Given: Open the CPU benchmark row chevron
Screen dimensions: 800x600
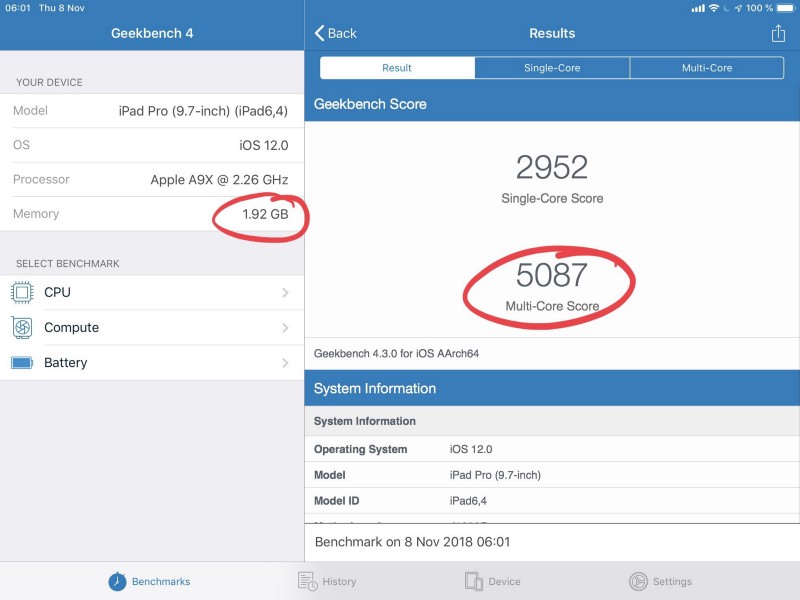Looking at the screenshot, I should 285,292.
